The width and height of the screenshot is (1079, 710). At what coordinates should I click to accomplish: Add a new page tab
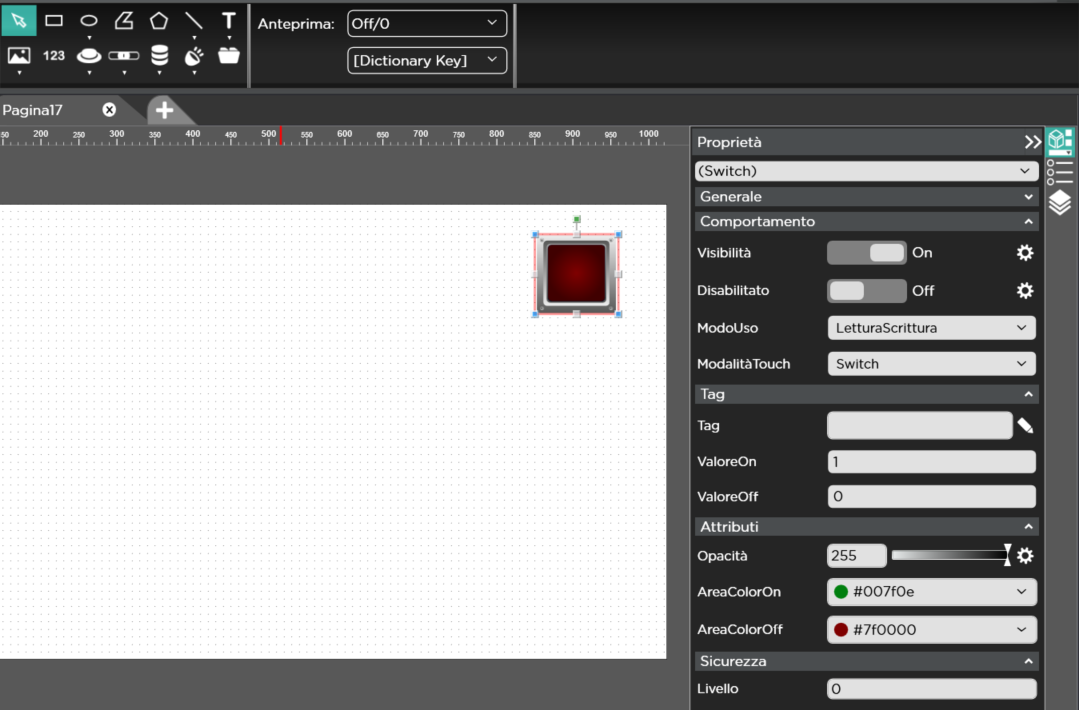point(164,110)
